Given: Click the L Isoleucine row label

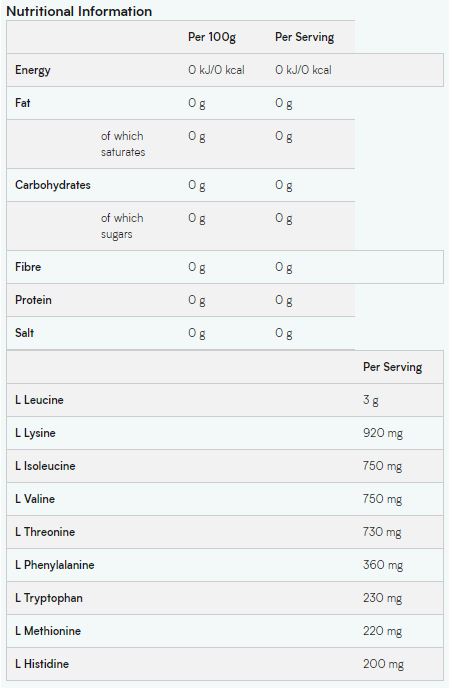Looking at the screenshot, I should [45, 466].
